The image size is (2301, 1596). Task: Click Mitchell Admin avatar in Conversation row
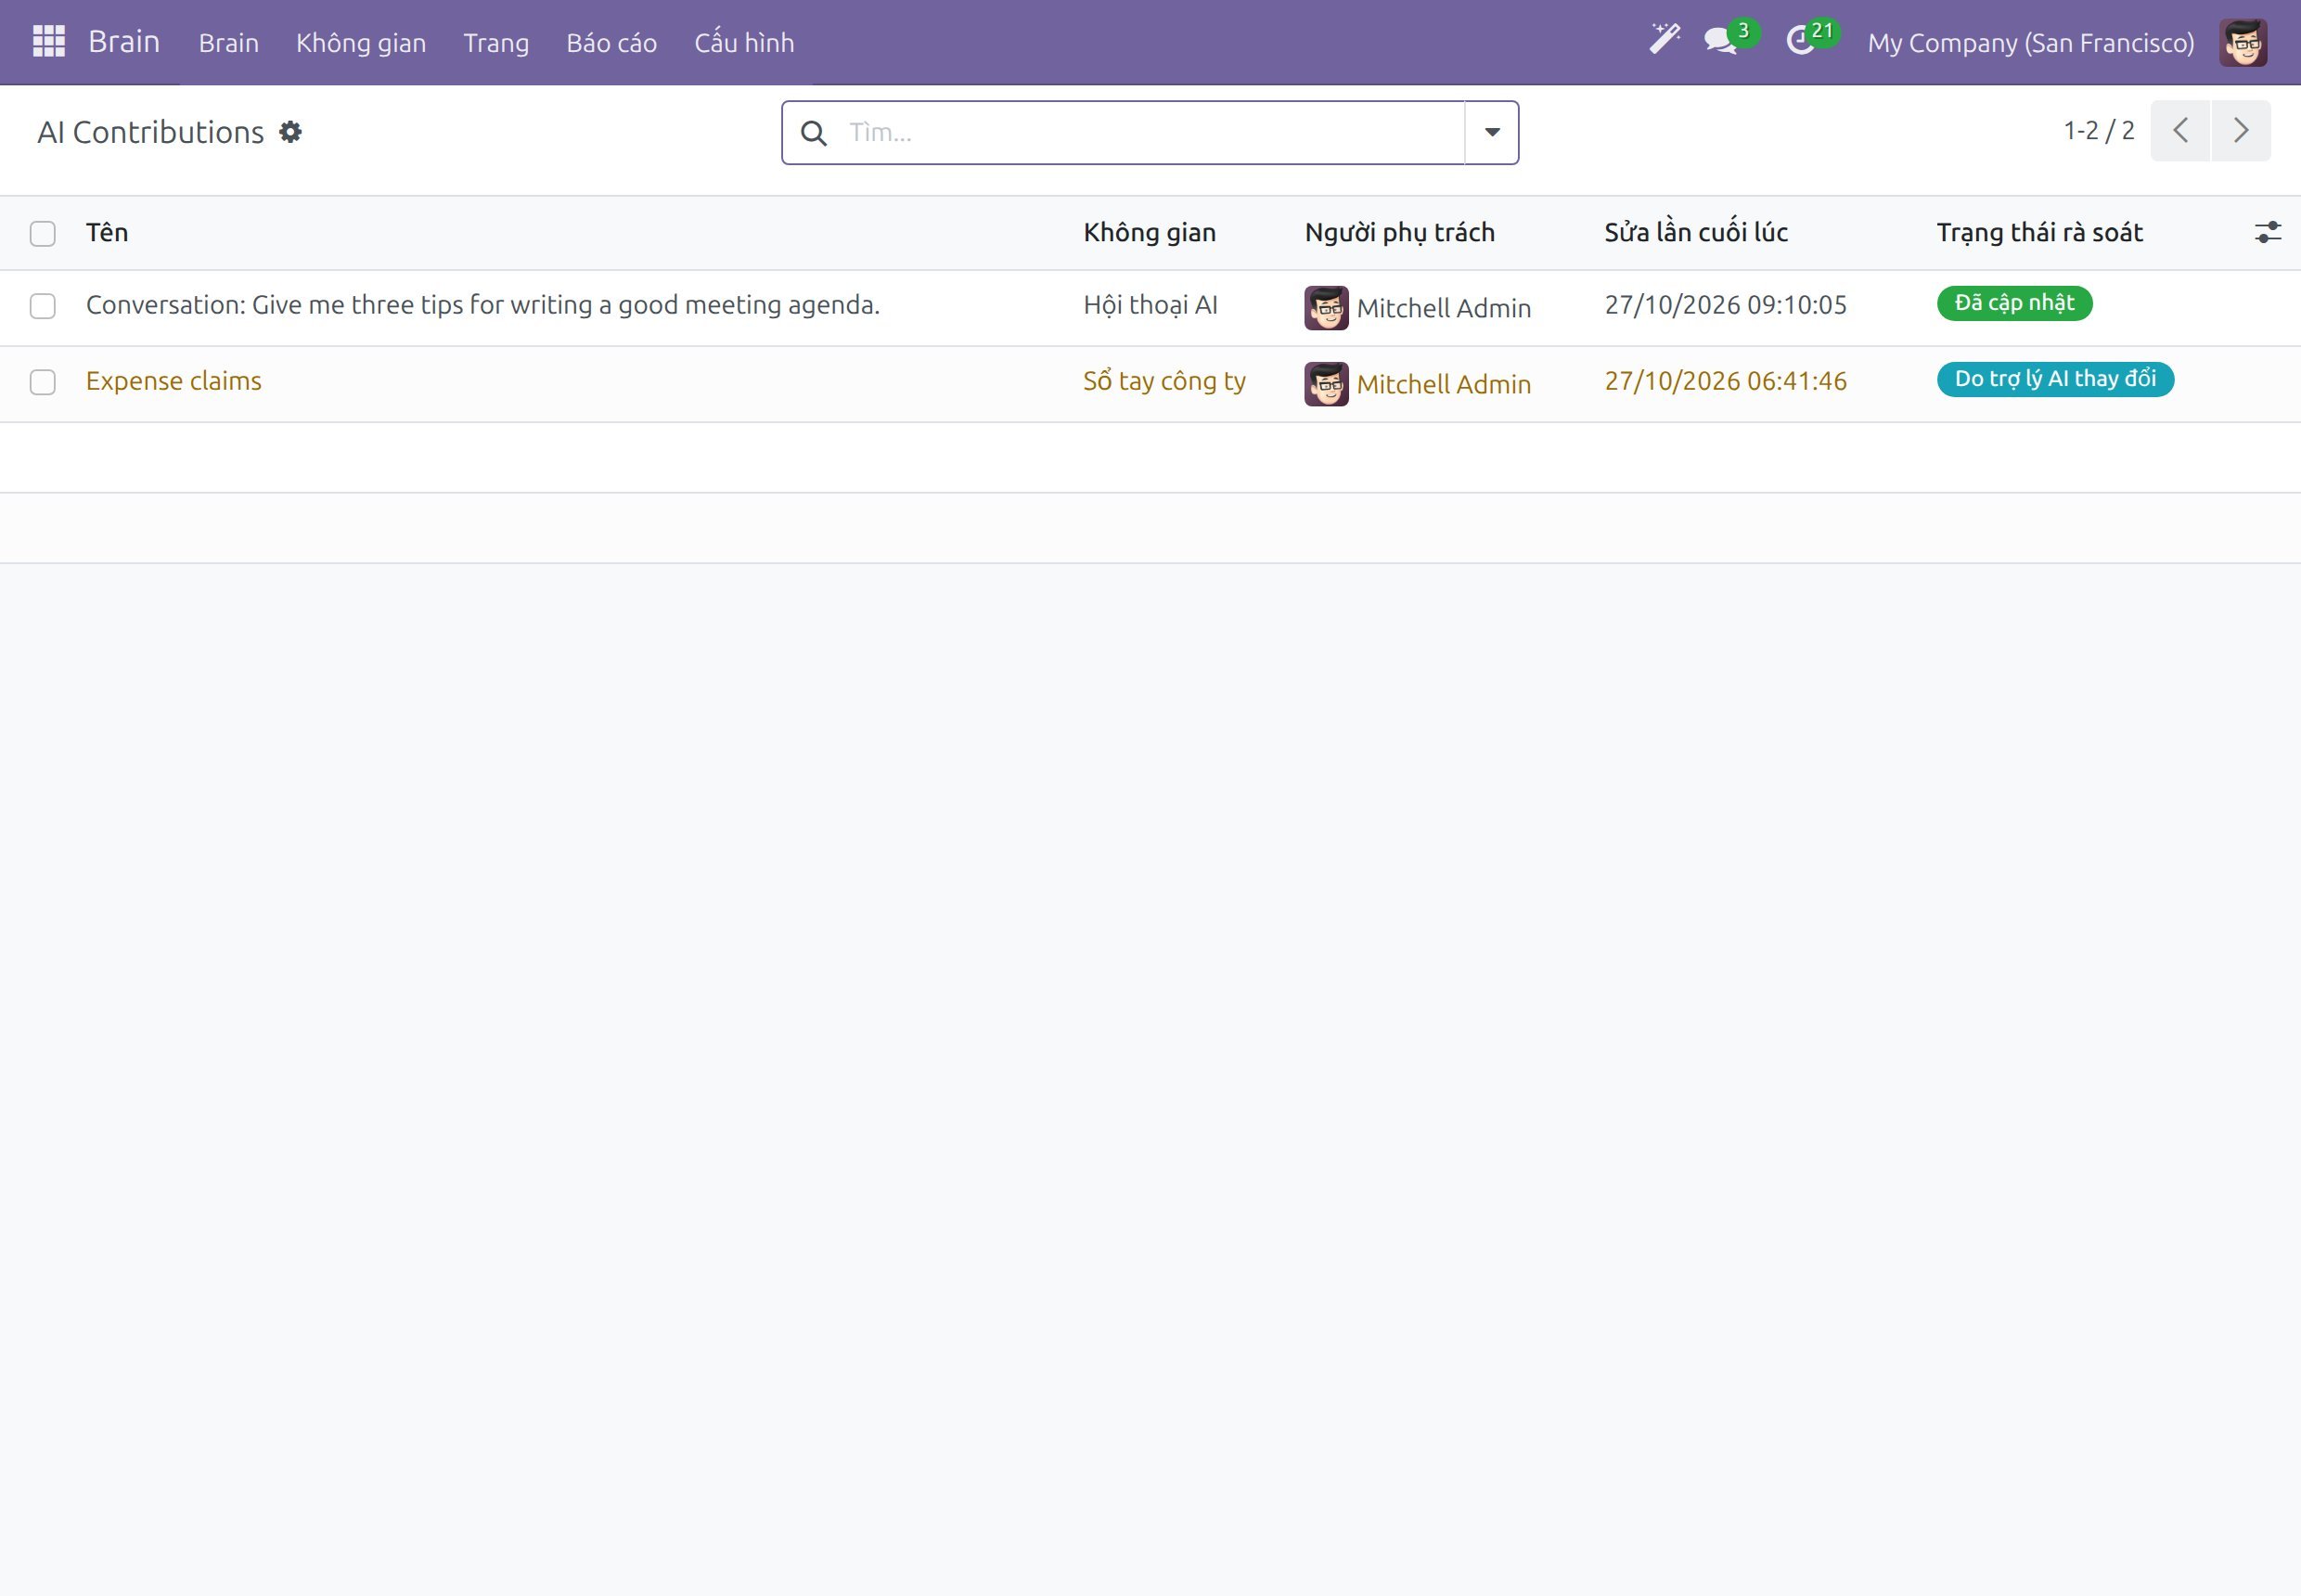click(x=1326, y=308)
